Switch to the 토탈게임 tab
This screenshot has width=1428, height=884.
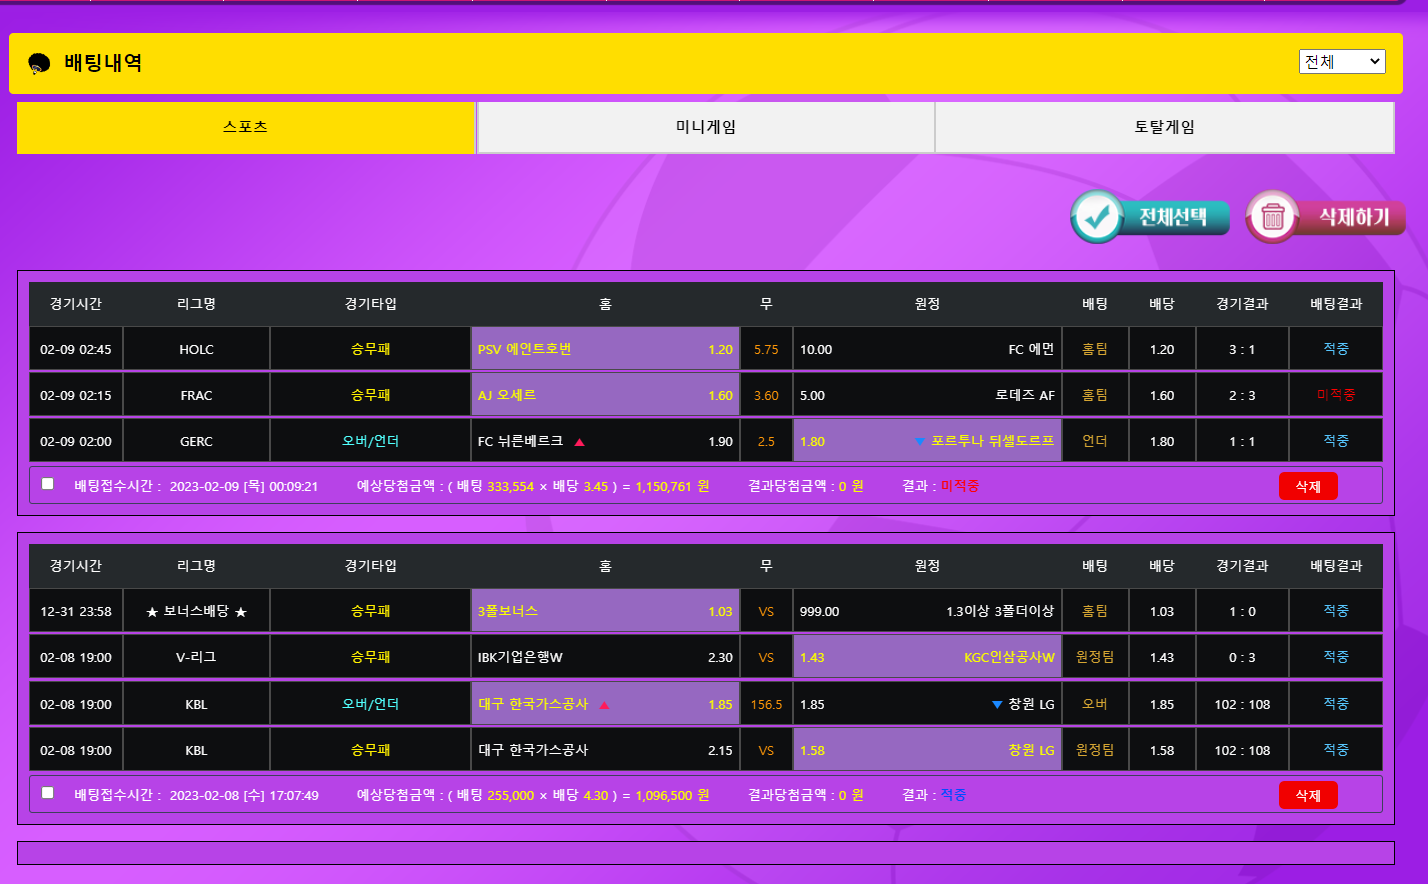[1164, 127]
